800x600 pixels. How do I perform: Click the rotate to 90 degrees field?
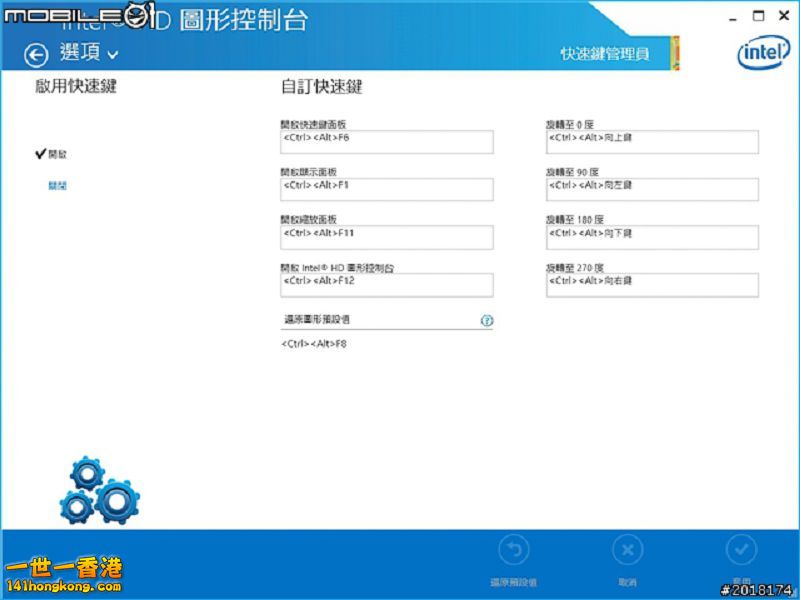click(x=652, y=189)
